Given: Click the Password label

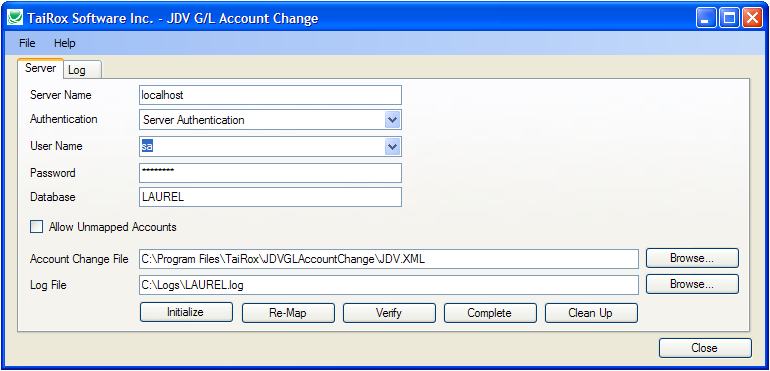Looking at the screenshot, I should point(53,173).
